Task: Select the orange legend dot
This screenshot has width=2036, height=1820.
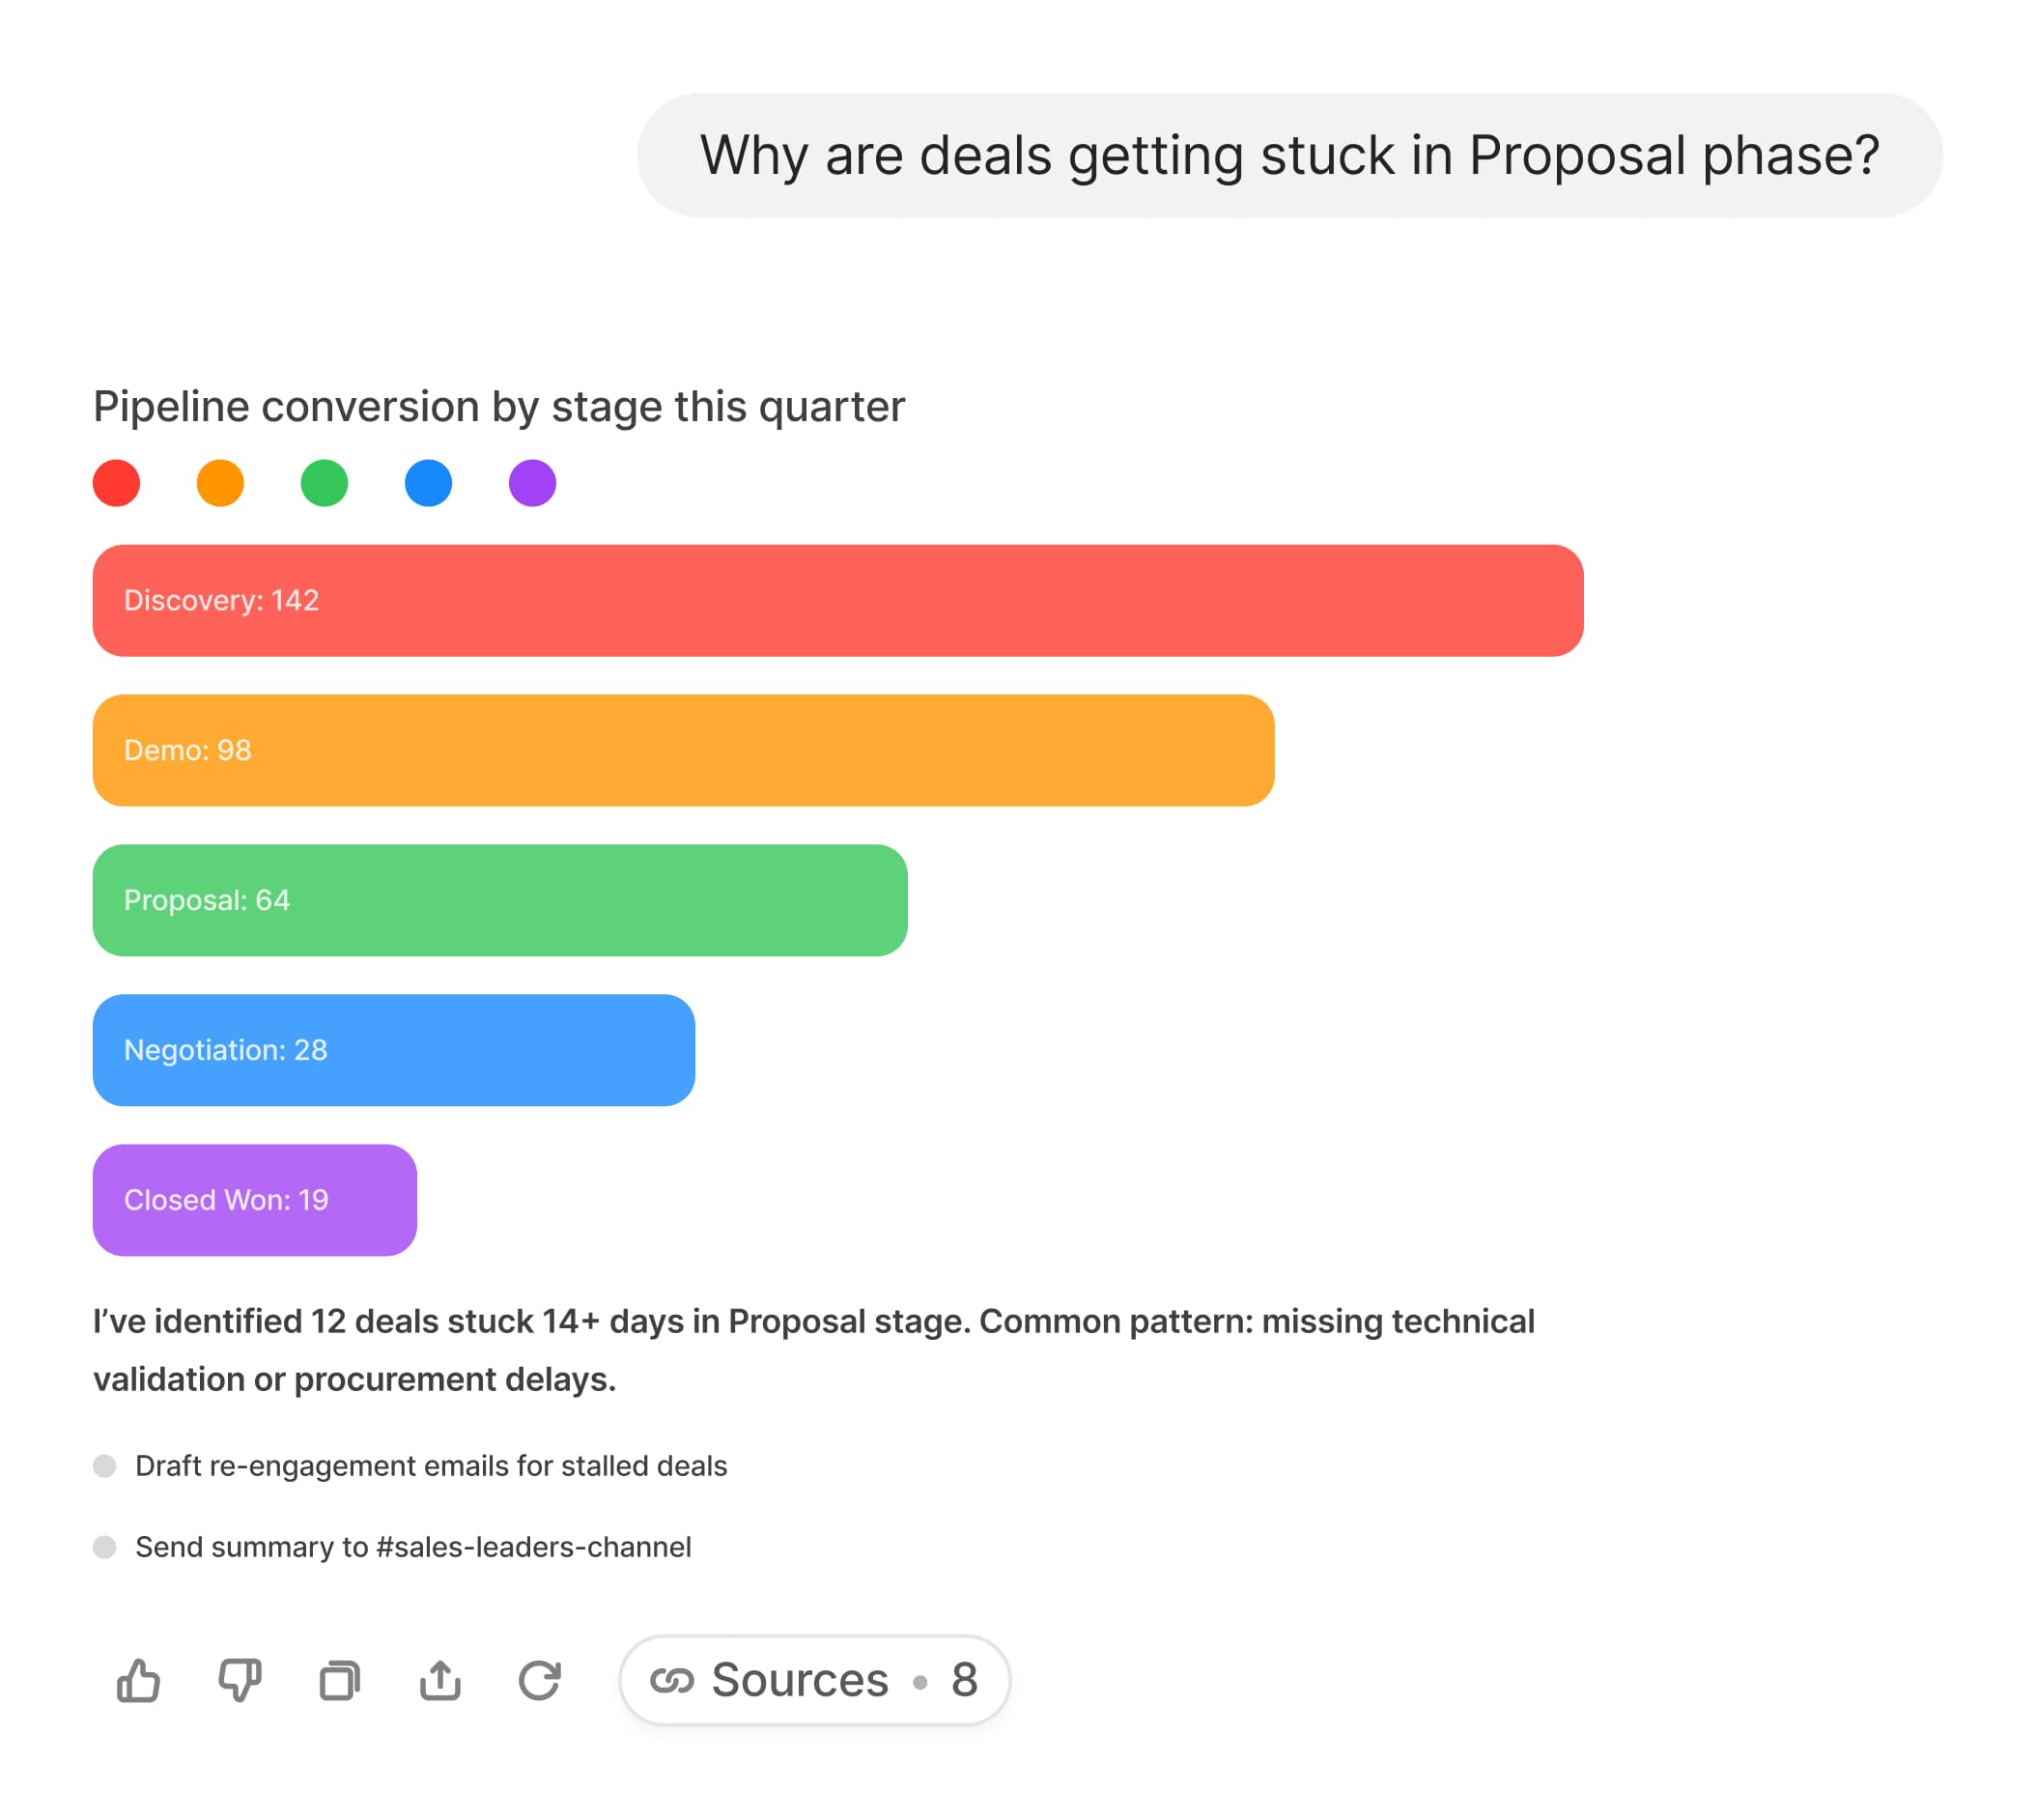Action: [220, 483]
